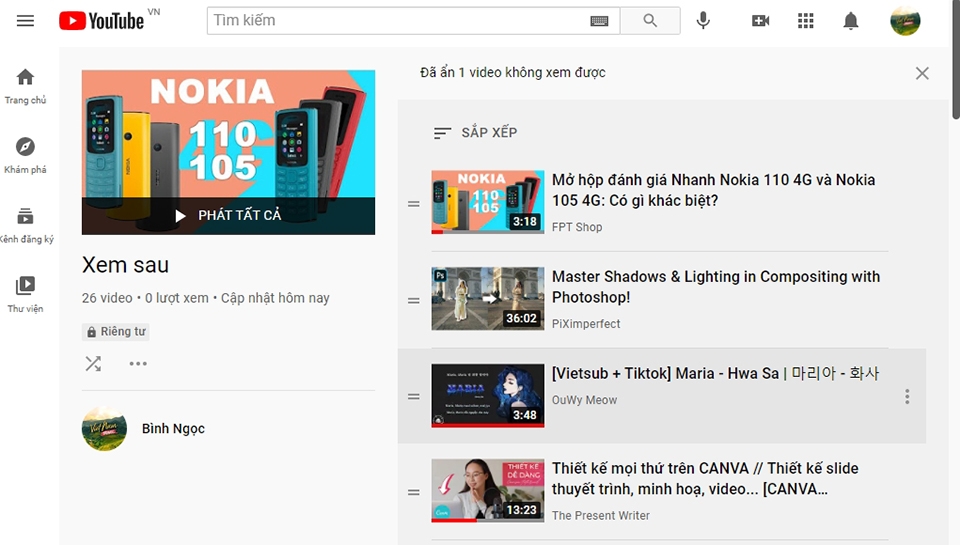
Task: Click drag handle of Maria video row
Action: 414,397
